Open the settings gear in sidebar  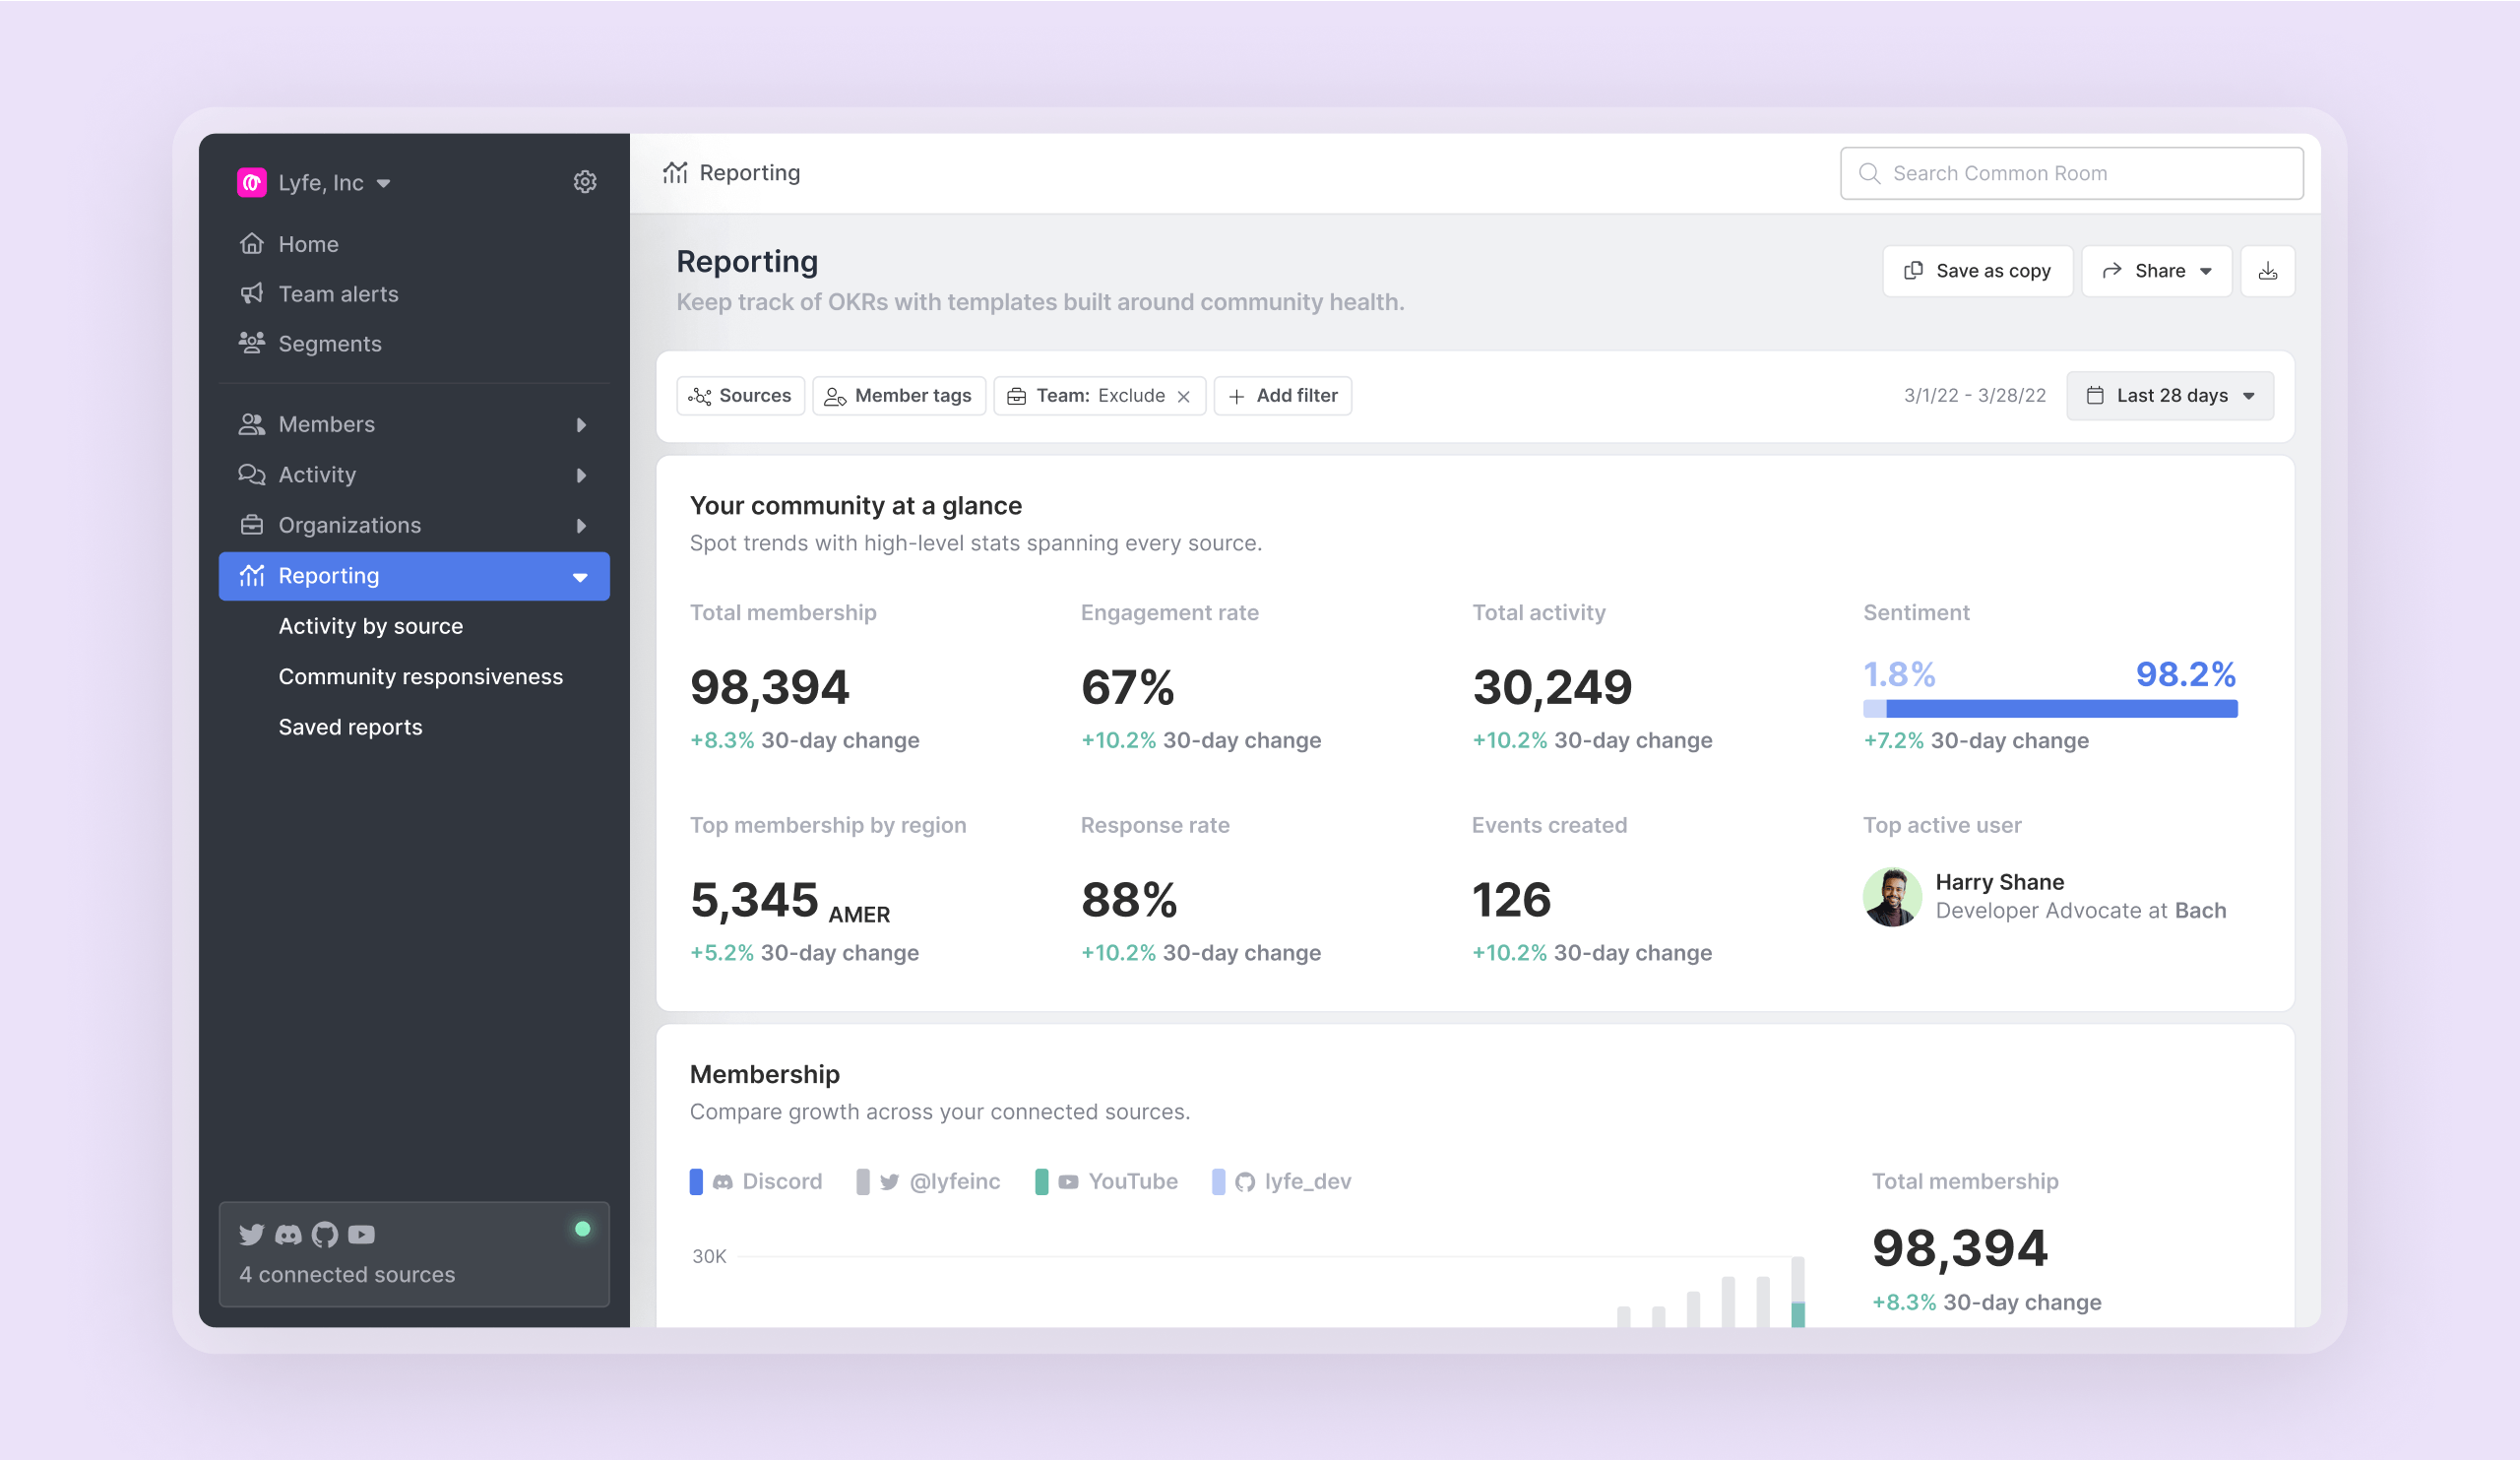click(585, 182)
